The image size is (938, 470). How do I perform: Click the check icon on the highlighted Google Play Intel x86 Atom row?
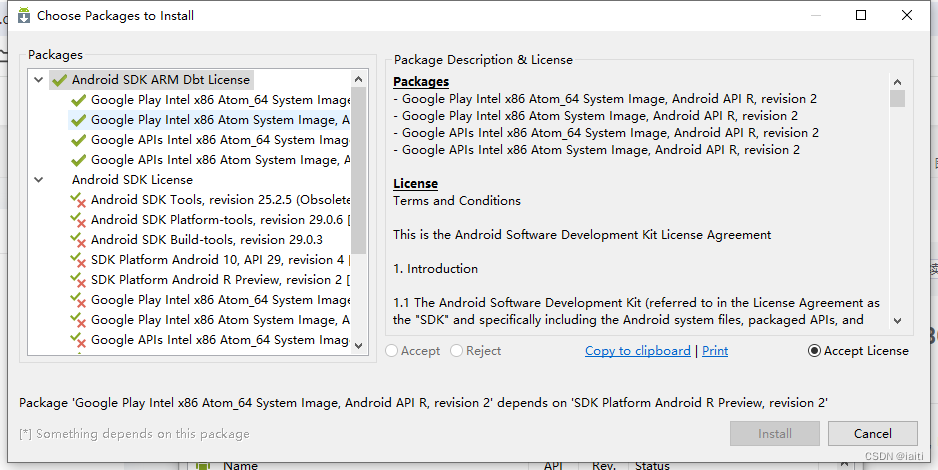coord(78,120)
